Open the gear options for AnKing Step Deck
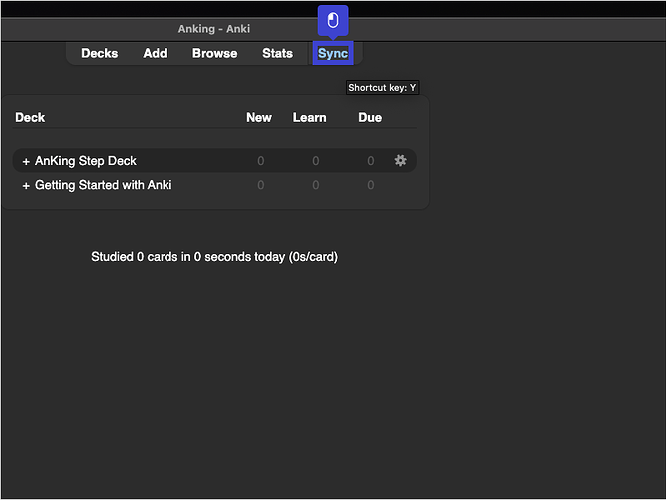This screenshot has height=500, width=666. (401, 160)
